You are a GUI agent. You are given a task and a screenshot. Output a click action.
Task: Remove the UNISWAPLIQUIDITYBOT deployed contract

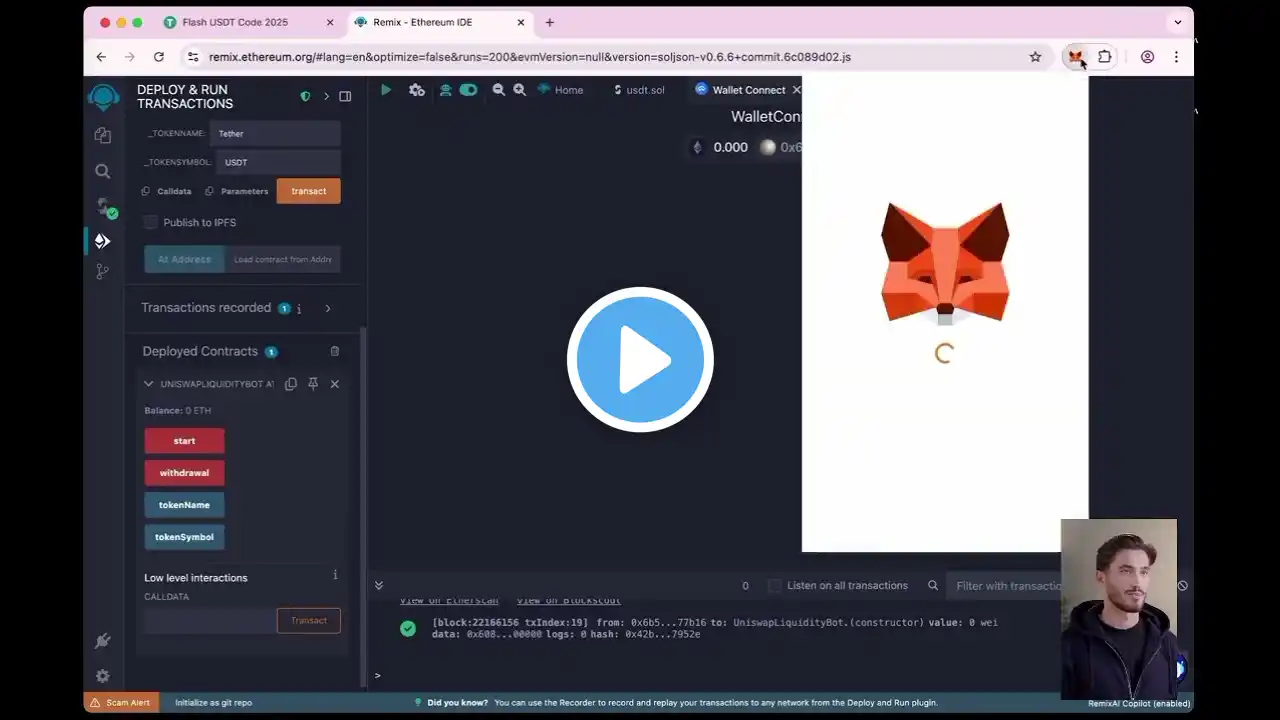[x=335, y=384]
